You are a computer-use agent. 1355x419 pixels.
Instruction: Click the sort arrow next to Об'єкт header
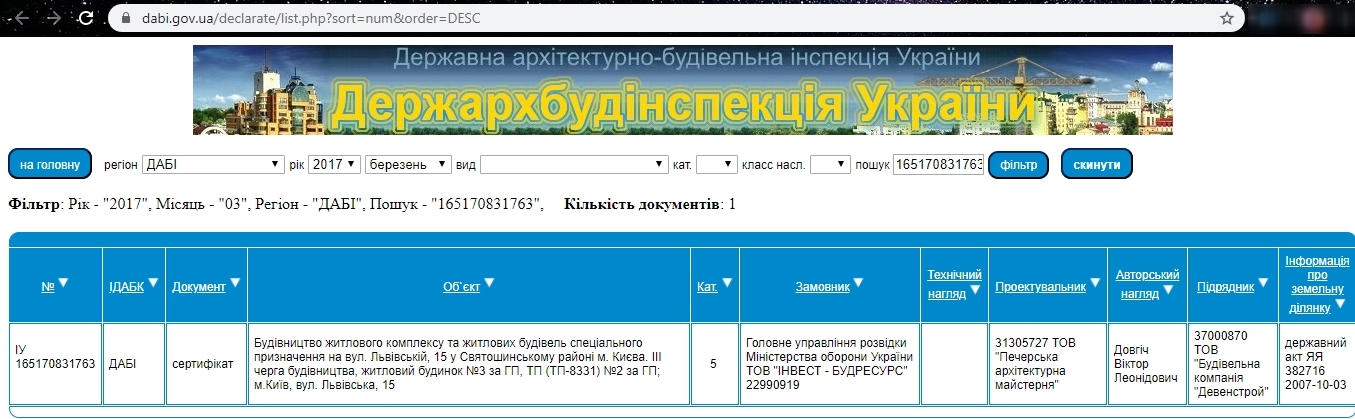click(490, 284)
